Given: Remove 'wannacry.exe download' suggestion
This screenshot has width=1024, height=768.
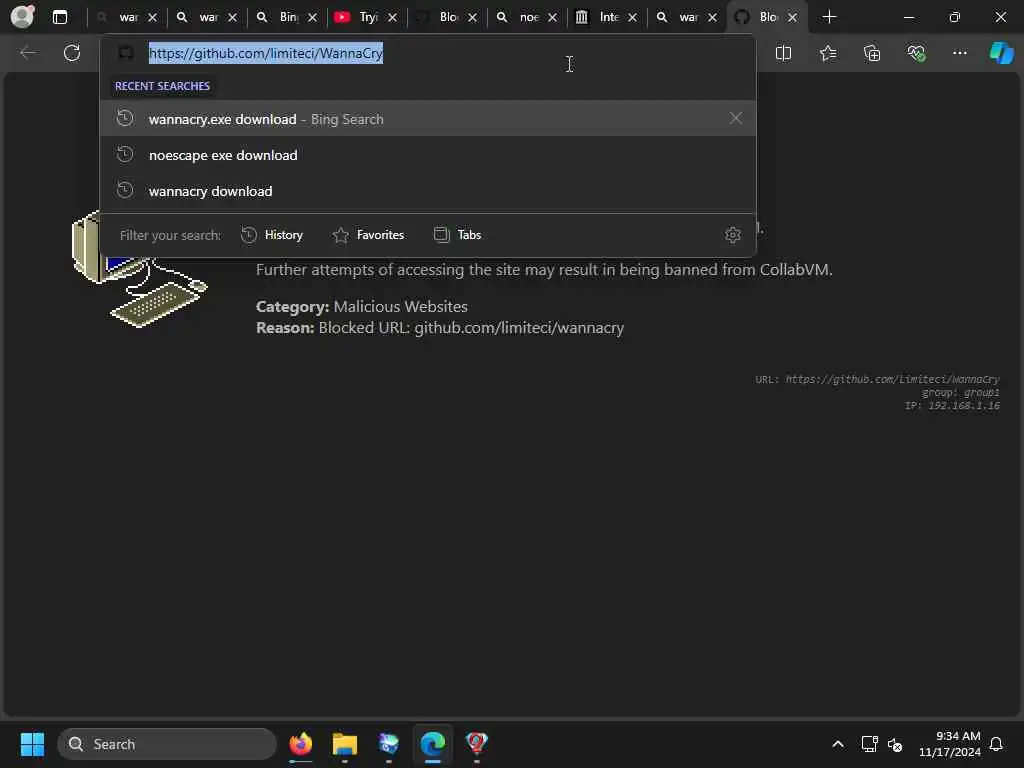Looking at the screenshot, I should 735,118.
